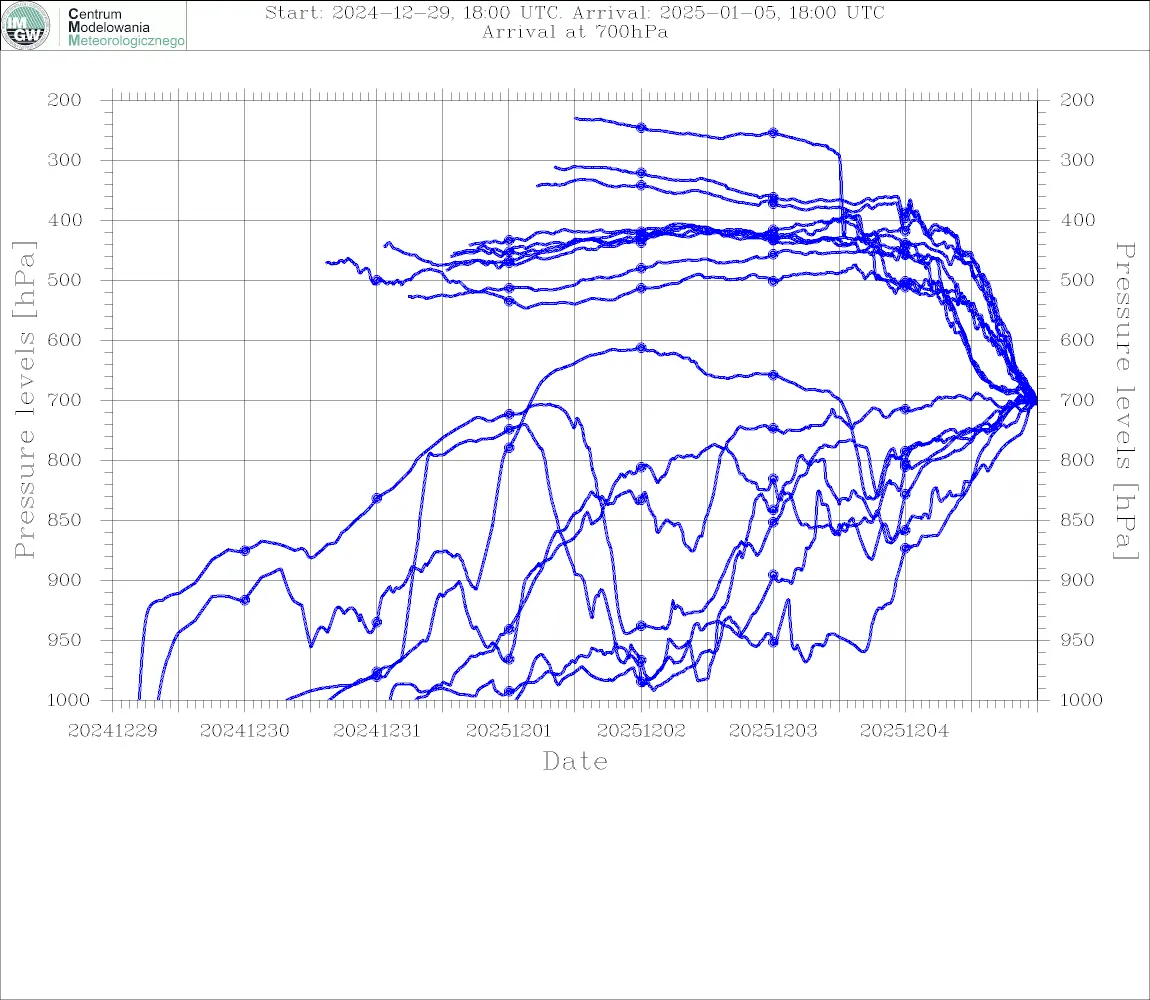Click the 20241229 date label
The height and width of the screenshot is (1000, 1150).
(112, 731)
